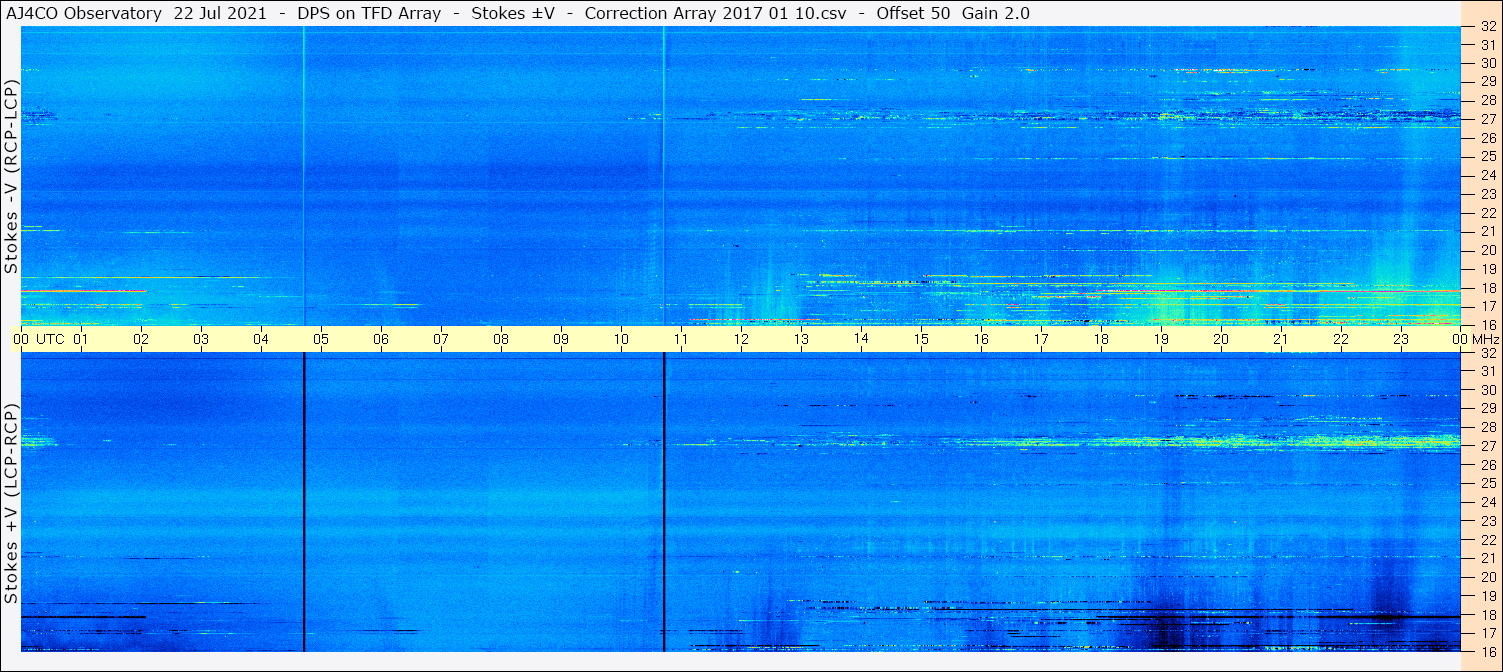Click the 29 MHz tick of lower panel
The height and width of the screenshot is (672, 1503).
pos(1488,409)
